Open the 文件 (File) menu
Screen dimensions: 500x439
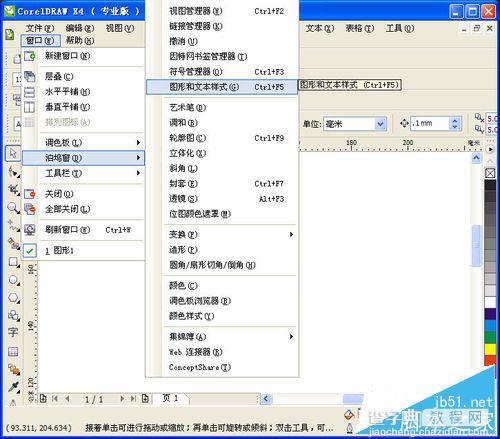coord(40,28)
